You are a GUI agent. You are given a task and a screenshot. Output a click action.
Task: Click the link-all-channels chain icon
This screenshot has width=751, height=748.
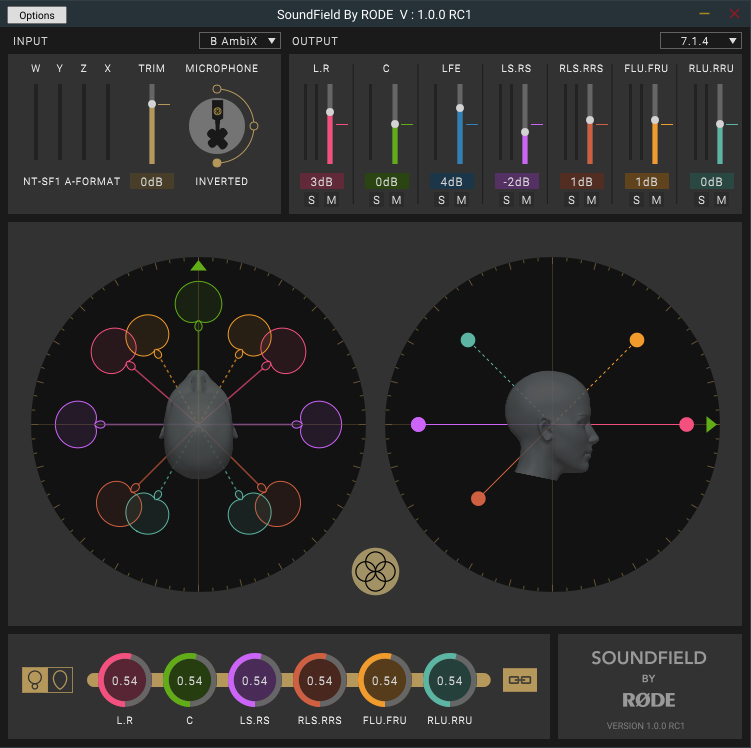coord(519,680)
